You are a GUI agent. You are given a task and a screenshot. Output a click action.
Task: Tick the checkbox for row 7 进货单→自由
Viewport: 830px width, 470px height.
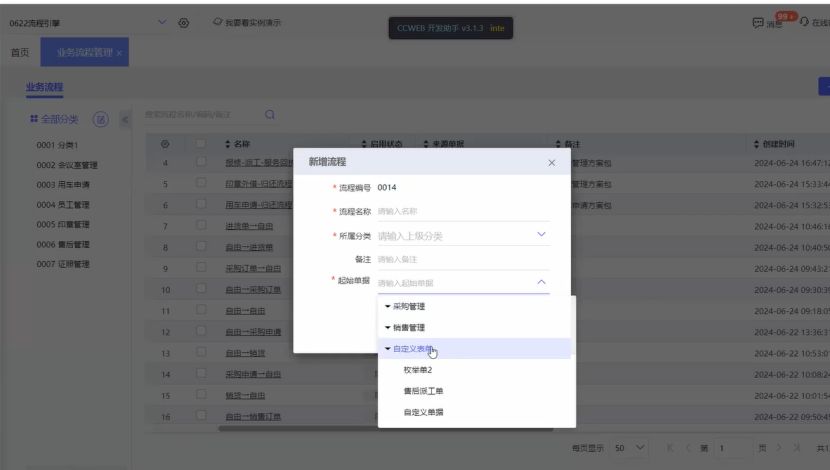point(201,226)
